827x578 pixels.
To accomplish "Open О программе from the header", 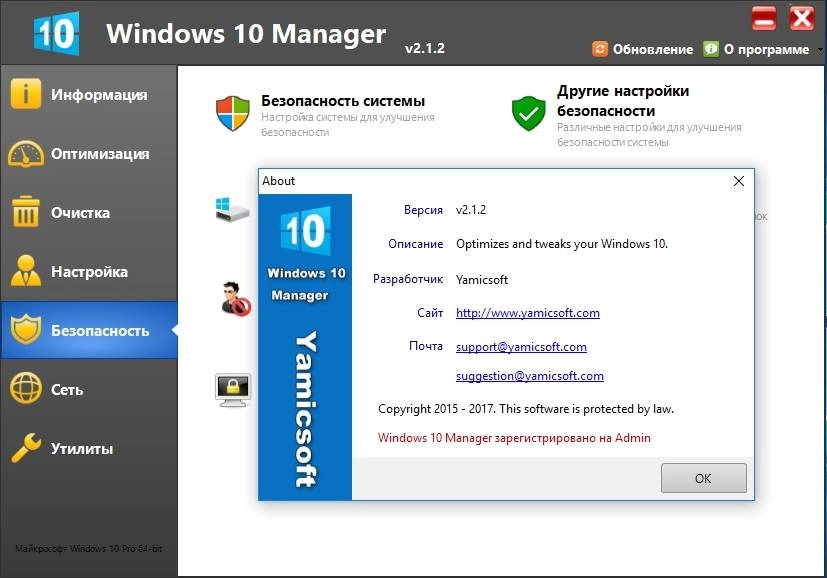I will click(766, 50).
